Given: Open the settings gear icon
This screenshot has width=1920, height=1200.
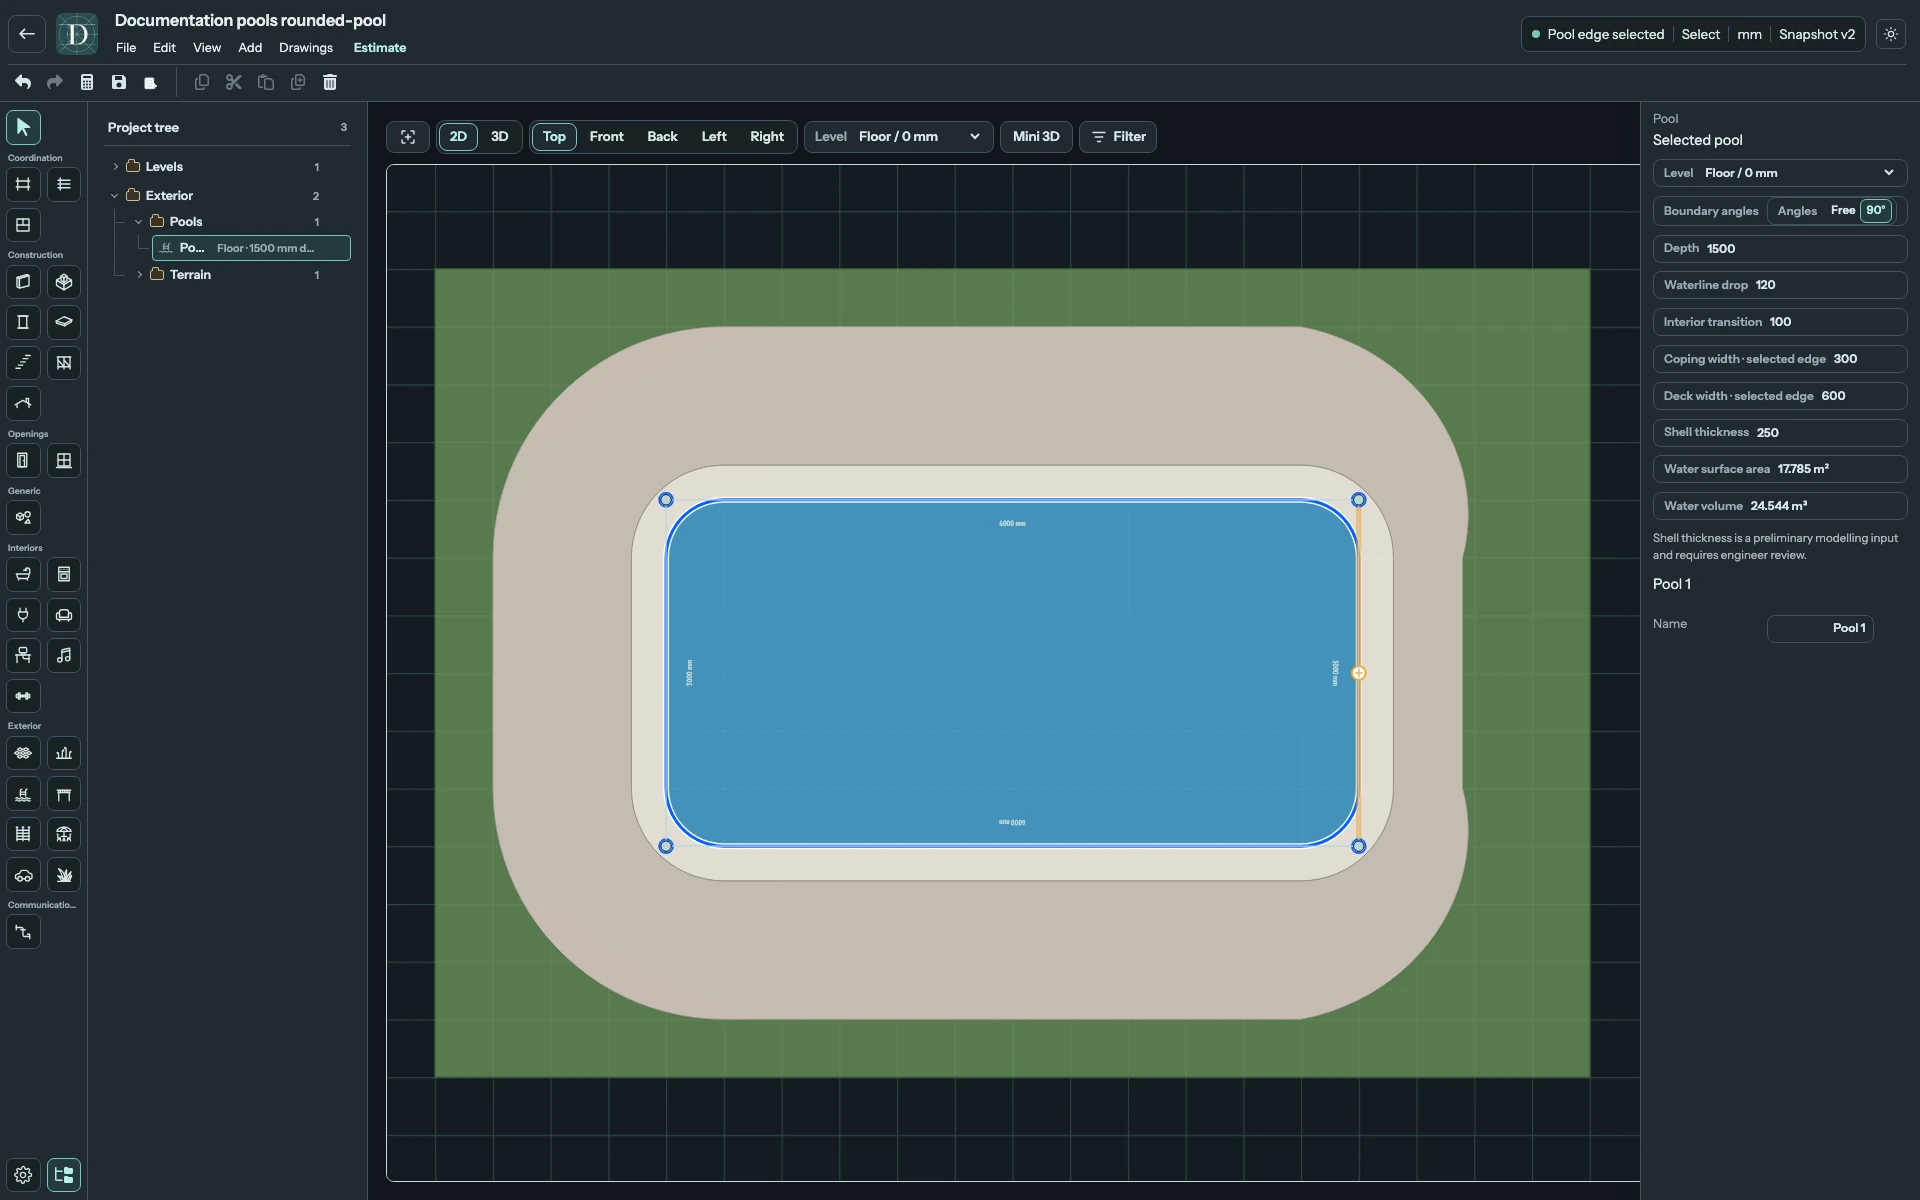Looking at the screenshot, I should tap(23, 1175).
